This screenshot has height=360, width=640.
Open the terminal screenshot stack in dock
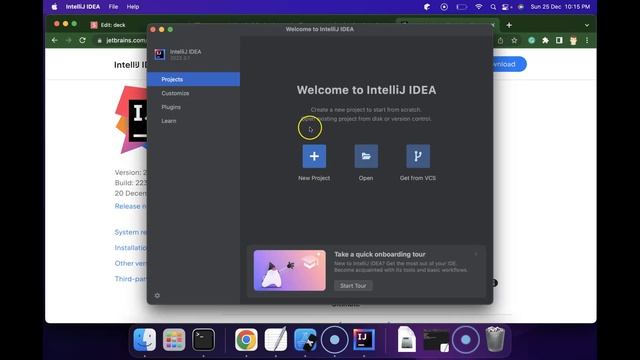click(x=436, y=340)
